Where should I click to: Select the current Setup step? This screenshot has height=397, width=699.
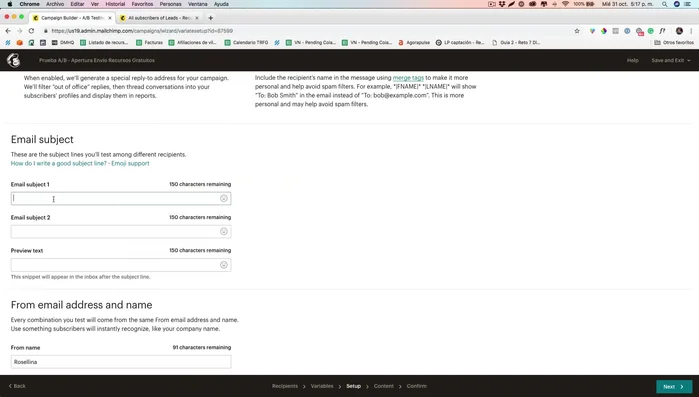pos(354,386)
